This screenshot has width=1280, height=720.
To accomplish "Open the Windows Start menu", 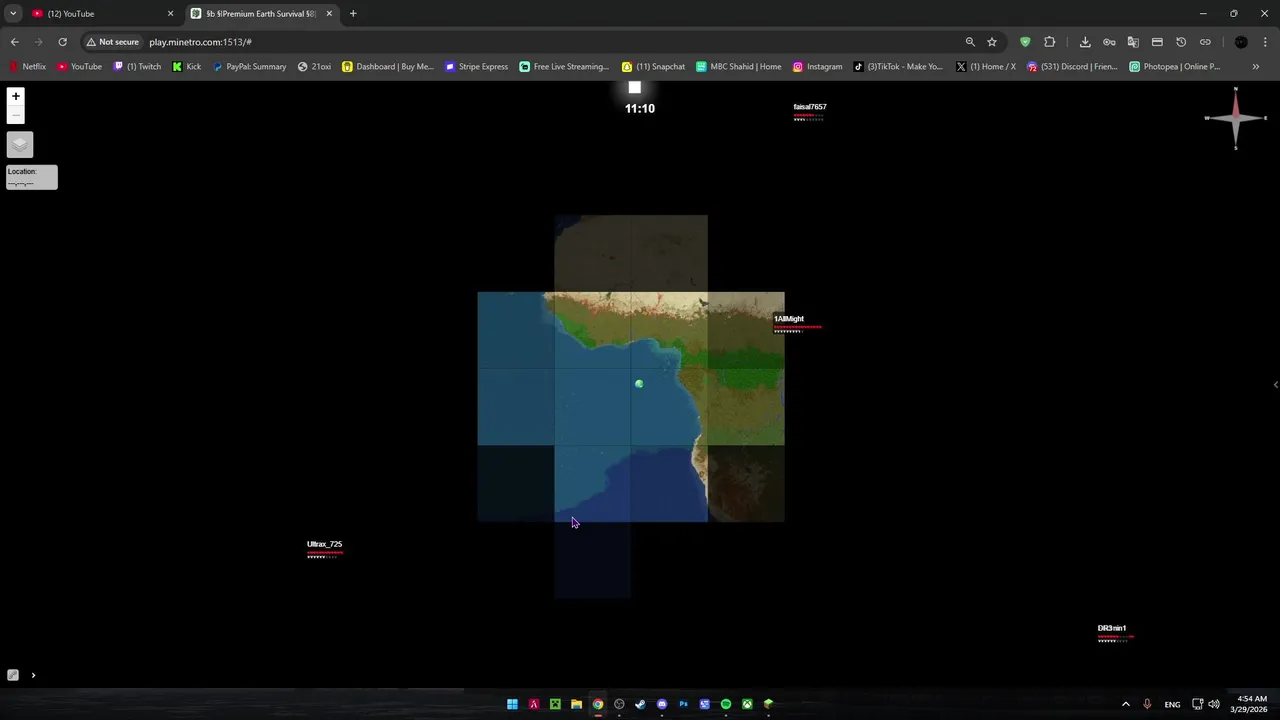I will click(512, 704).
